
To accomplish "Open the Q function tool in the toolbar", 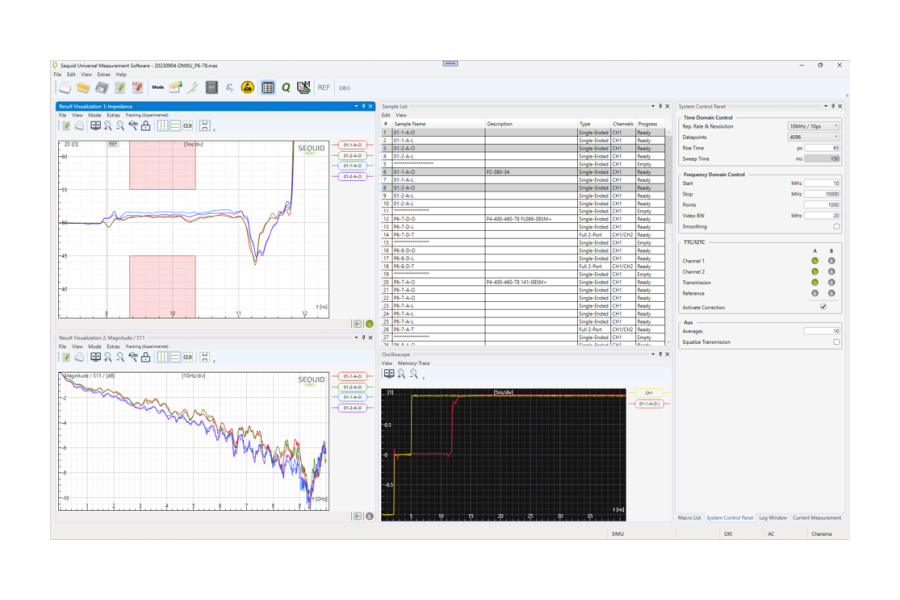I will click(286, 87).
